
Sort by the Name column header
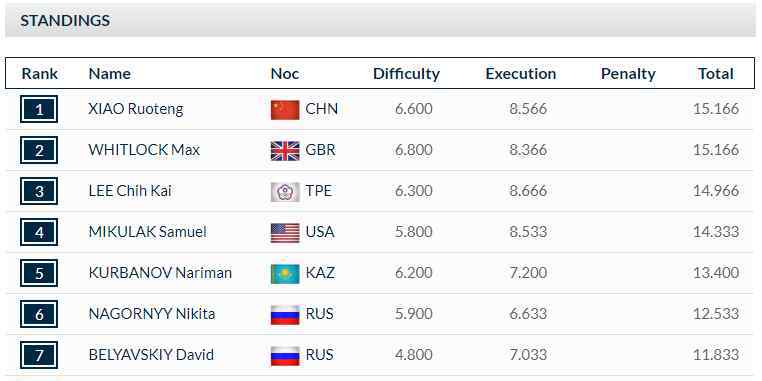pos(109,74)
